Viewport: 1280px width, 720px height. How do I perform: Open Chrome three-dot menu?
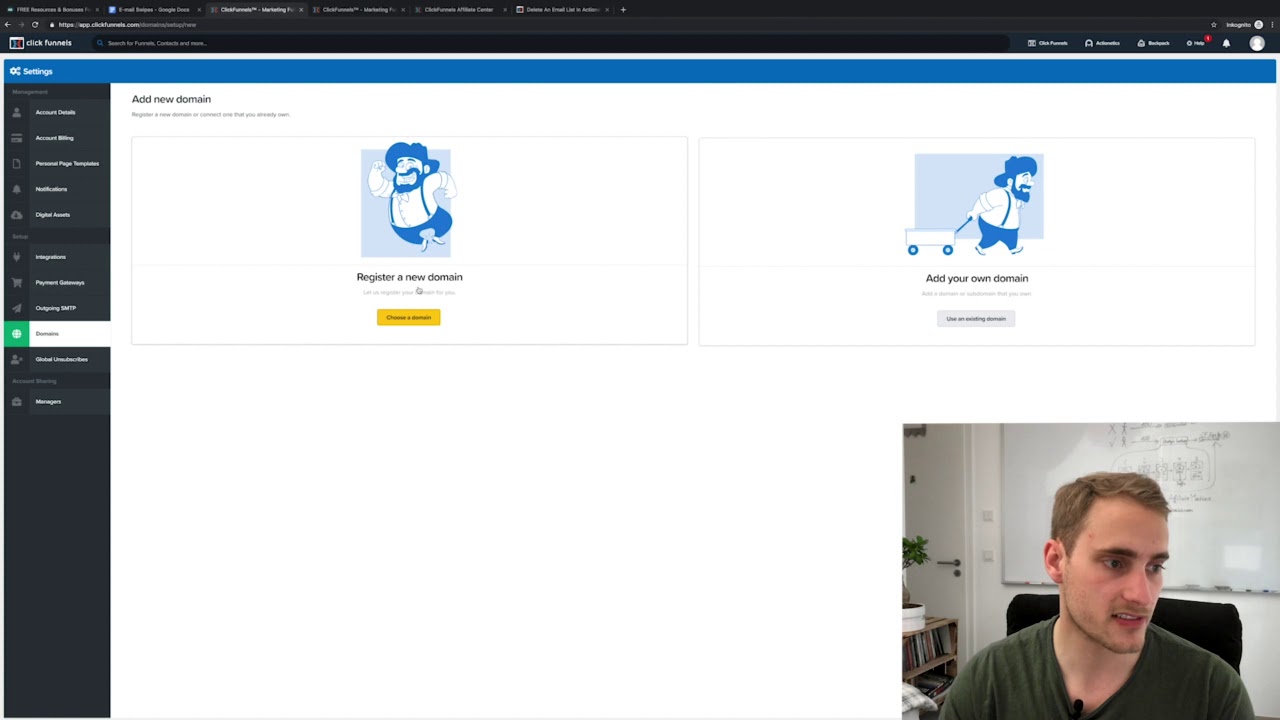click(1272, 25)
